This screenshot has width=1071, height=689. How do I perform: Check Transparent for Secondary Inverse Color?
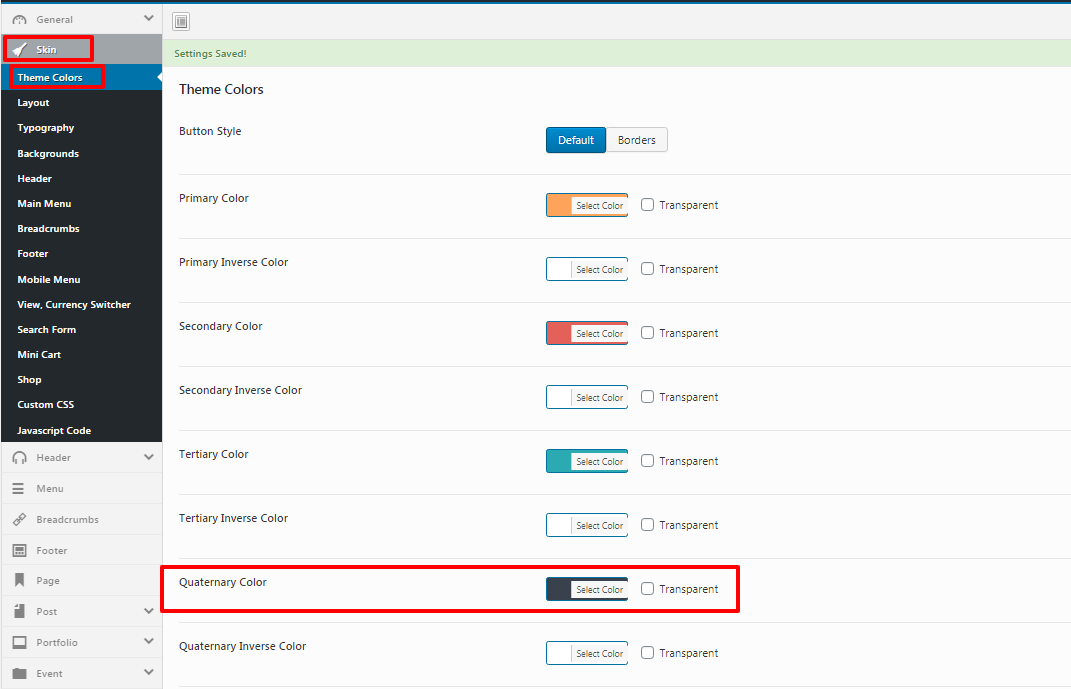click(x=648, y=397)
